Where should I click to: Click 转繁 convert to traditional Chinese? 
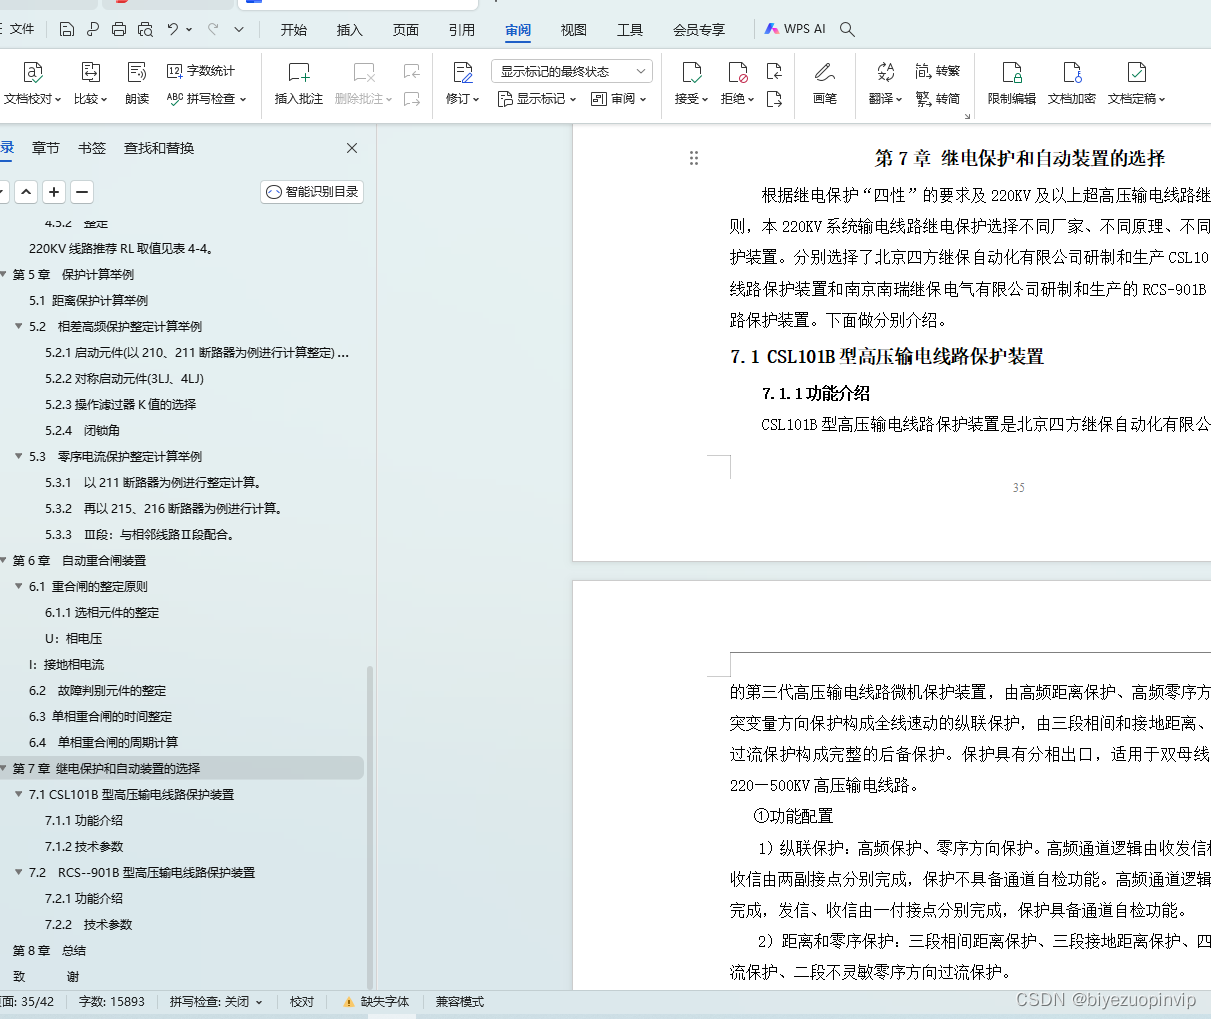938,71
